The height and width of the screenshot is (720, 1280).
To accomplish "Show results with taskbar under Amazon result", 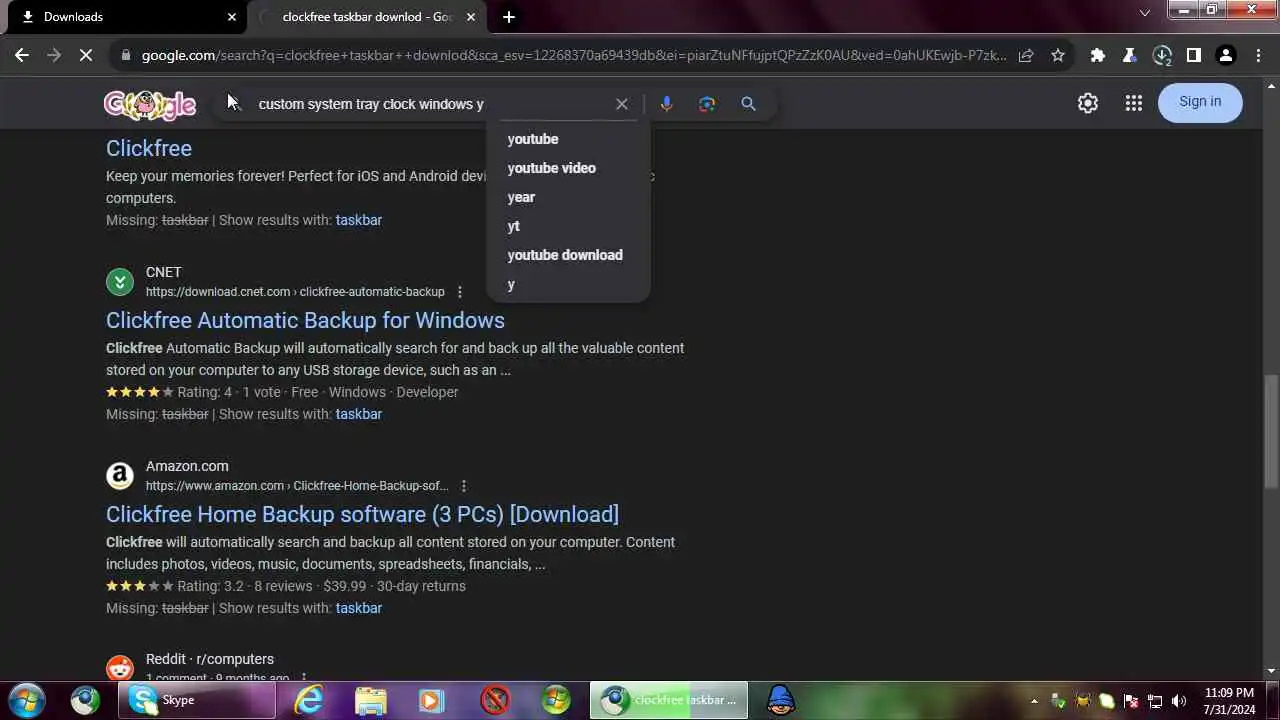I will [x=359, y=608].
